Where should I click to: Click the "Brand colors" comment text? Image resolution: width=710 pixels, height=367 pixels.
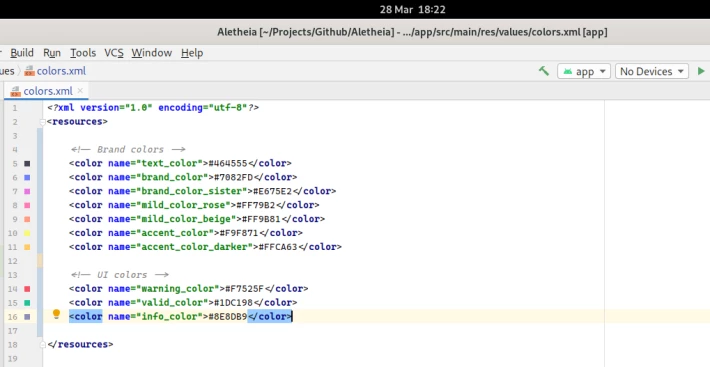pyautogui.click(x=130, y=149)
